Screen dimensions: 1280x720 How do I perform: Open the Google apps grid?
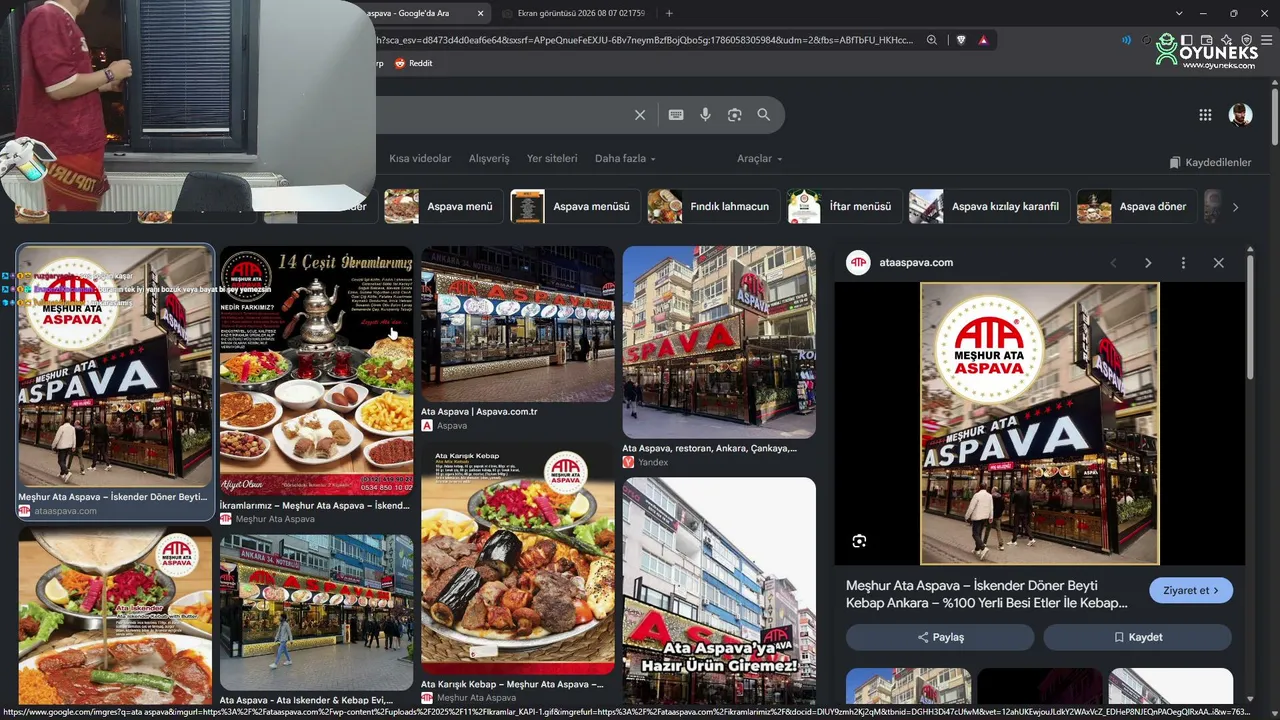pos(1205,115)
